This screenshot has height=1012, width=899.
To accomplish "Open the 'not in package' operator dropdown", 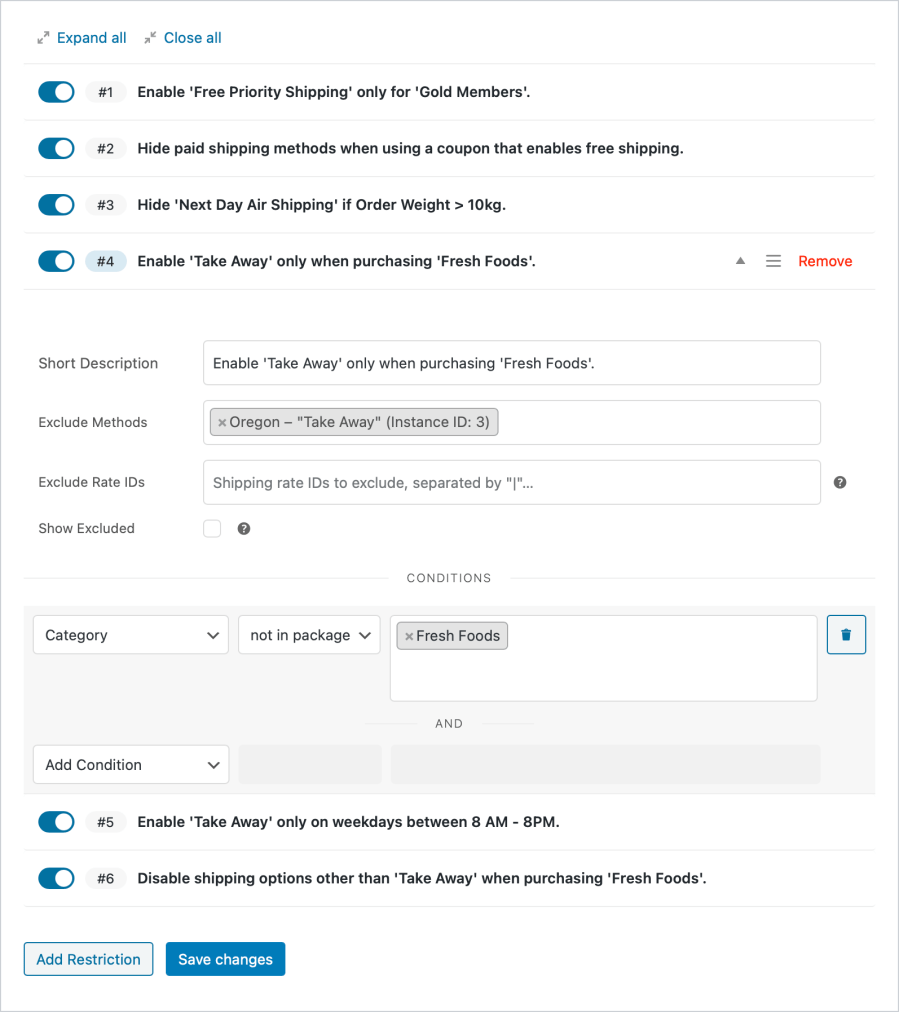I will click(308, 634).
